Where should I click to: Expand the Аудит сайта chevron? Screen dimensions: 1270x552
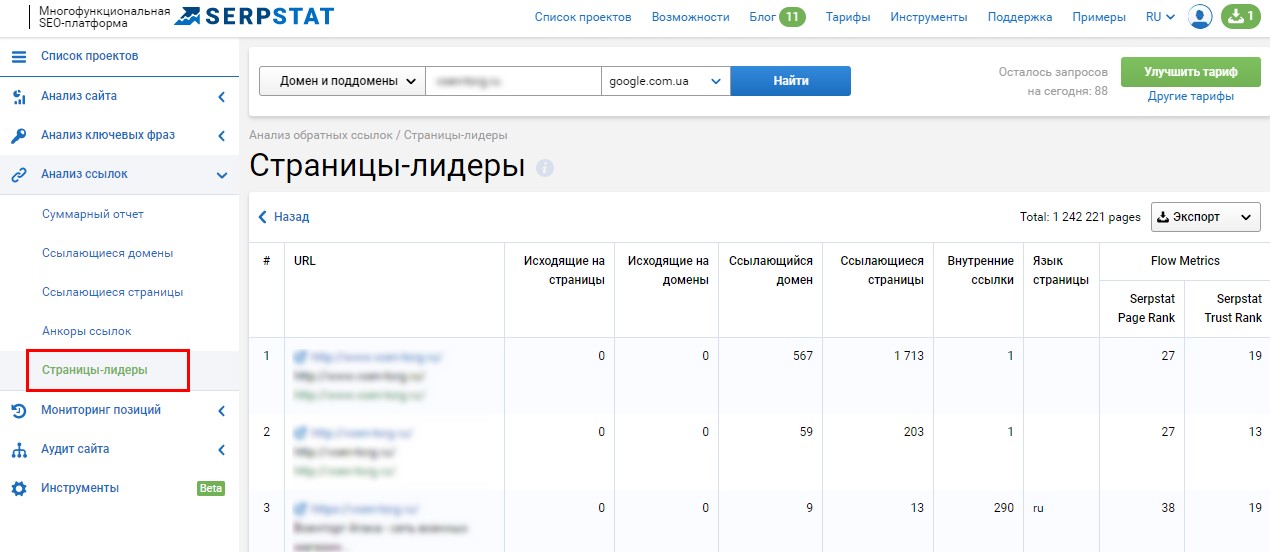(x=221, y=450)
